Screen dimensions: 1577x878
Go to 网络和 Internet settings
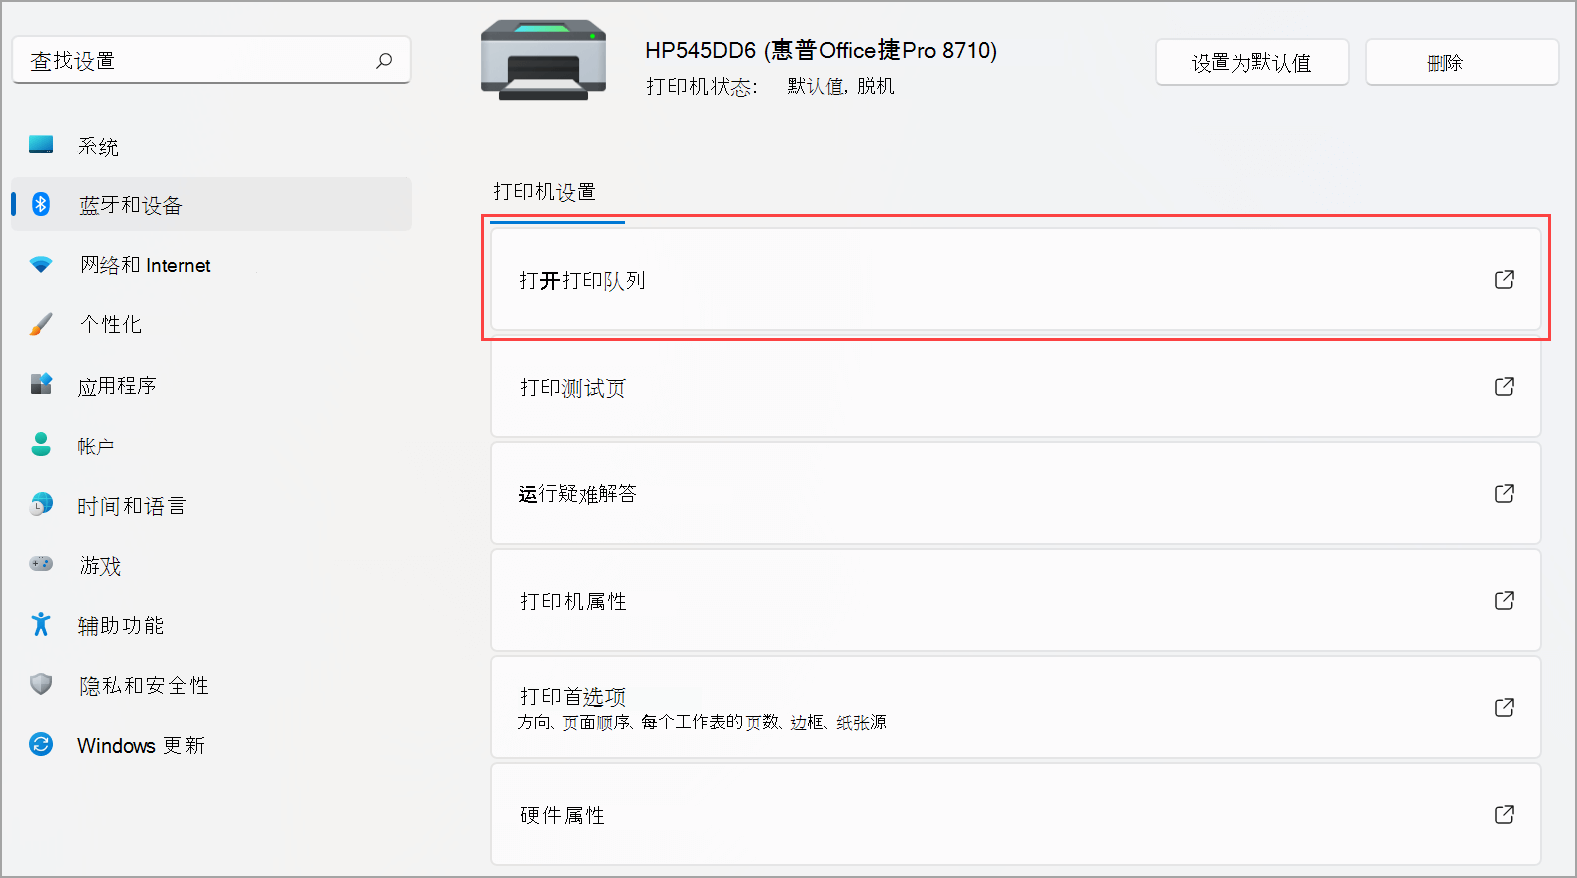pos(211,264)
